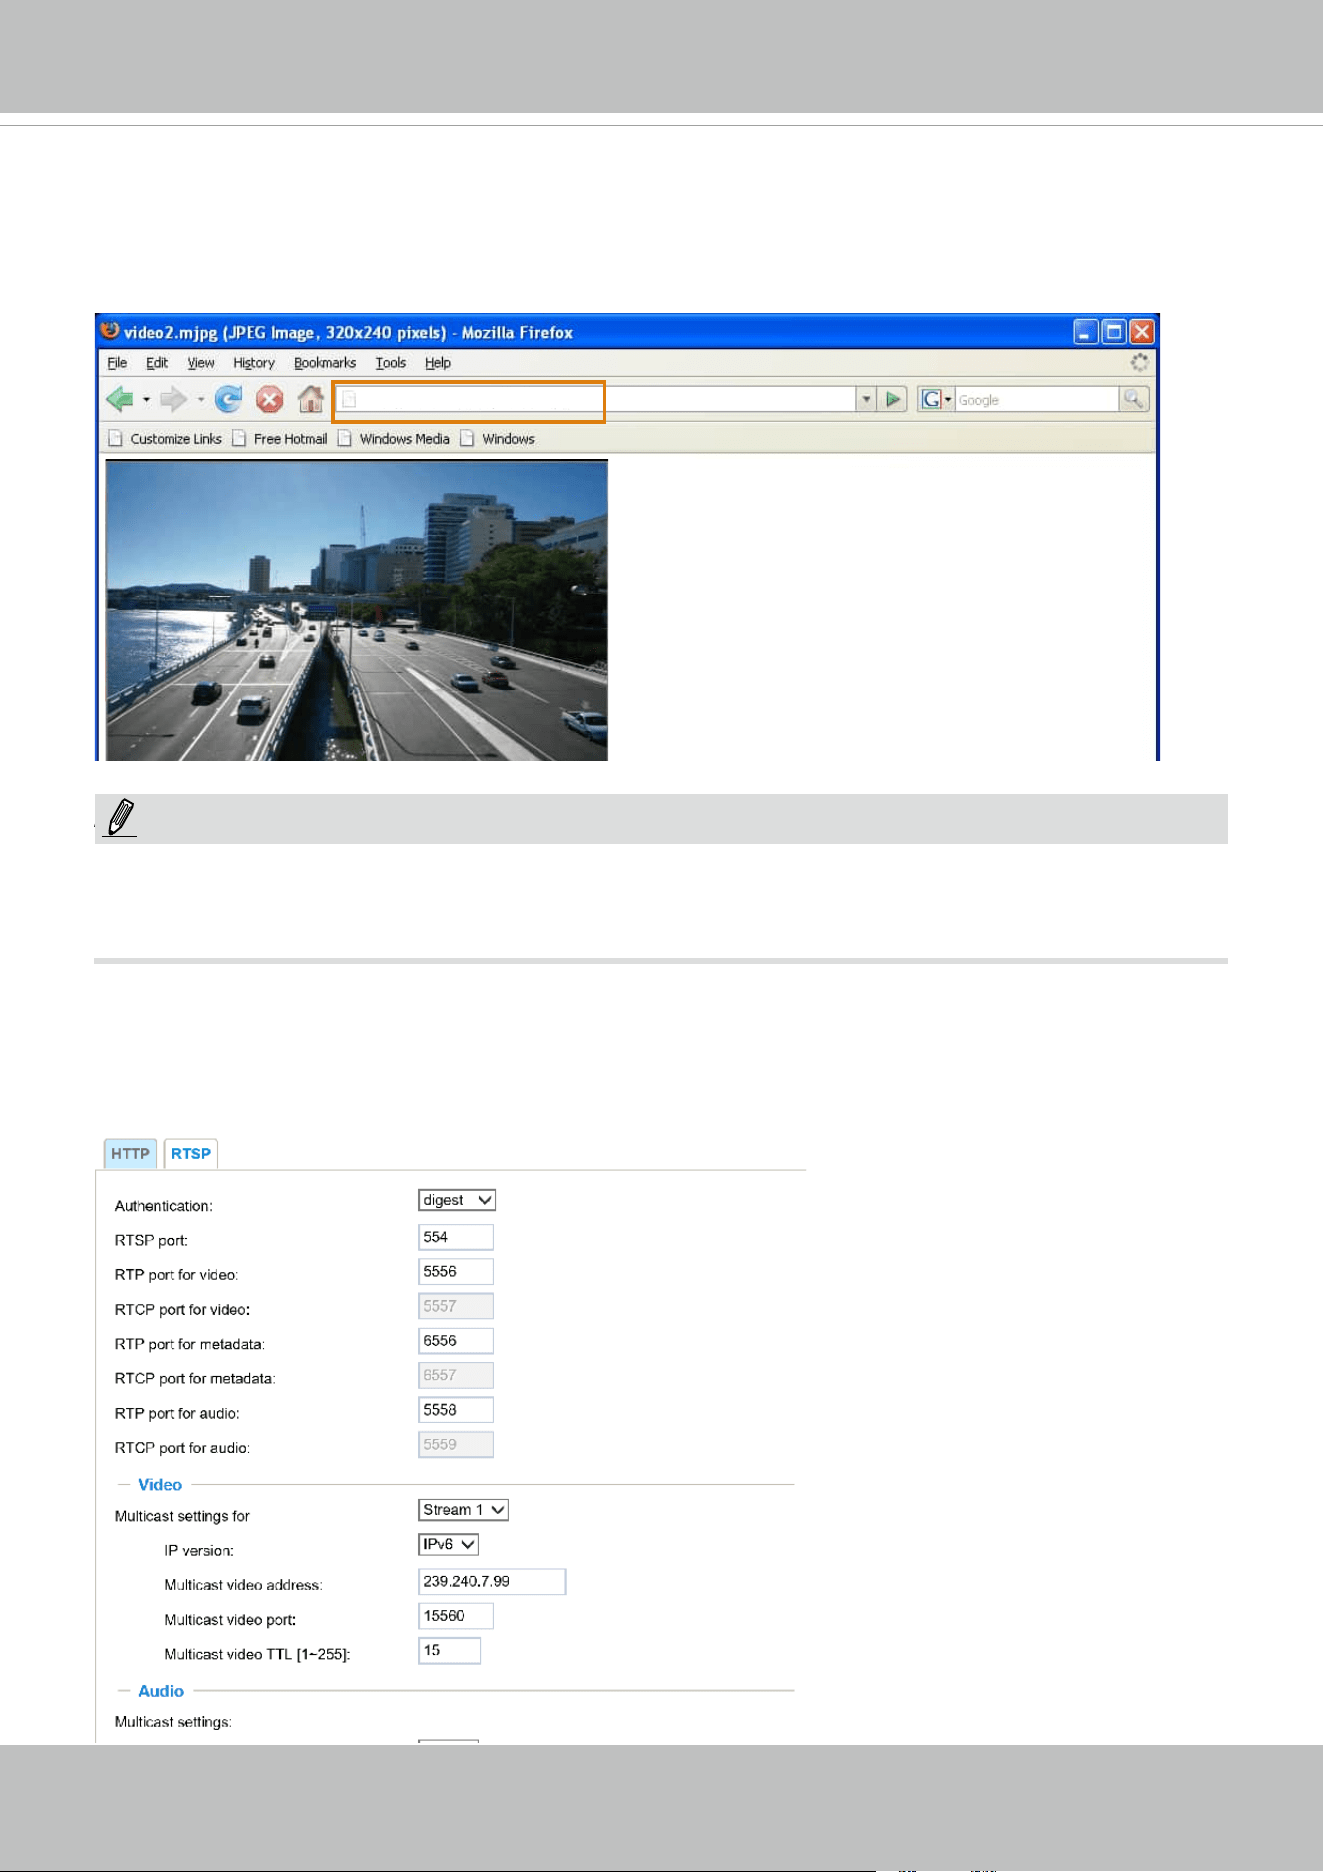The image size is (1324, 1872).
Task: Open the Google search engine icon
Action: [x=931, y=400]
